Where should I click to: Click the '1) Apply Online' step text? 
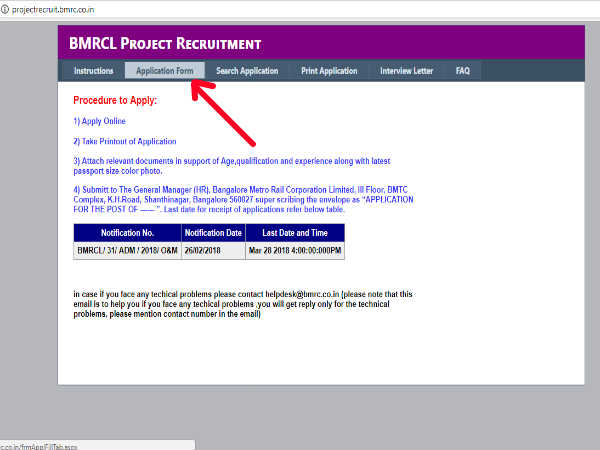99,121
